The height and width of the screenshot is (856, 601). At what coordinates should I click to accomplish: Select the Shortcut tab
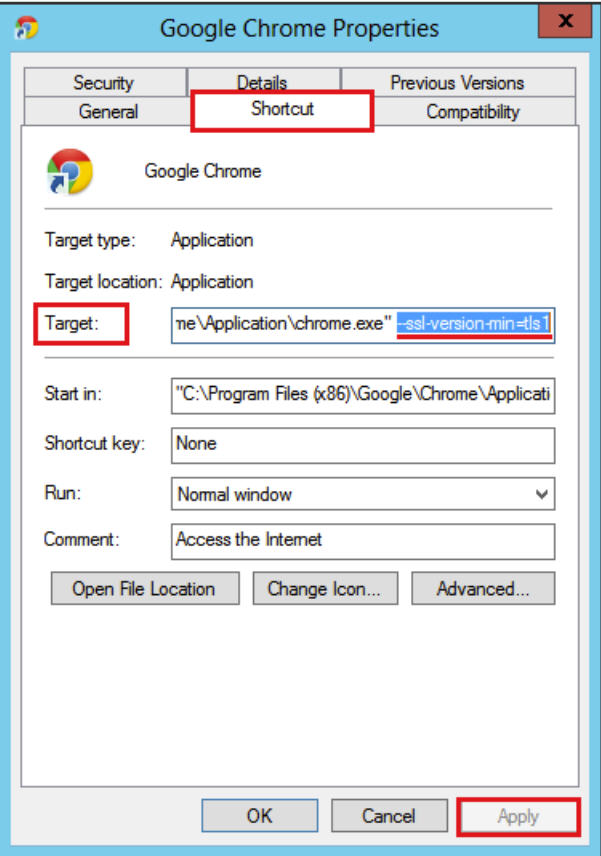(x=282, y=109)
